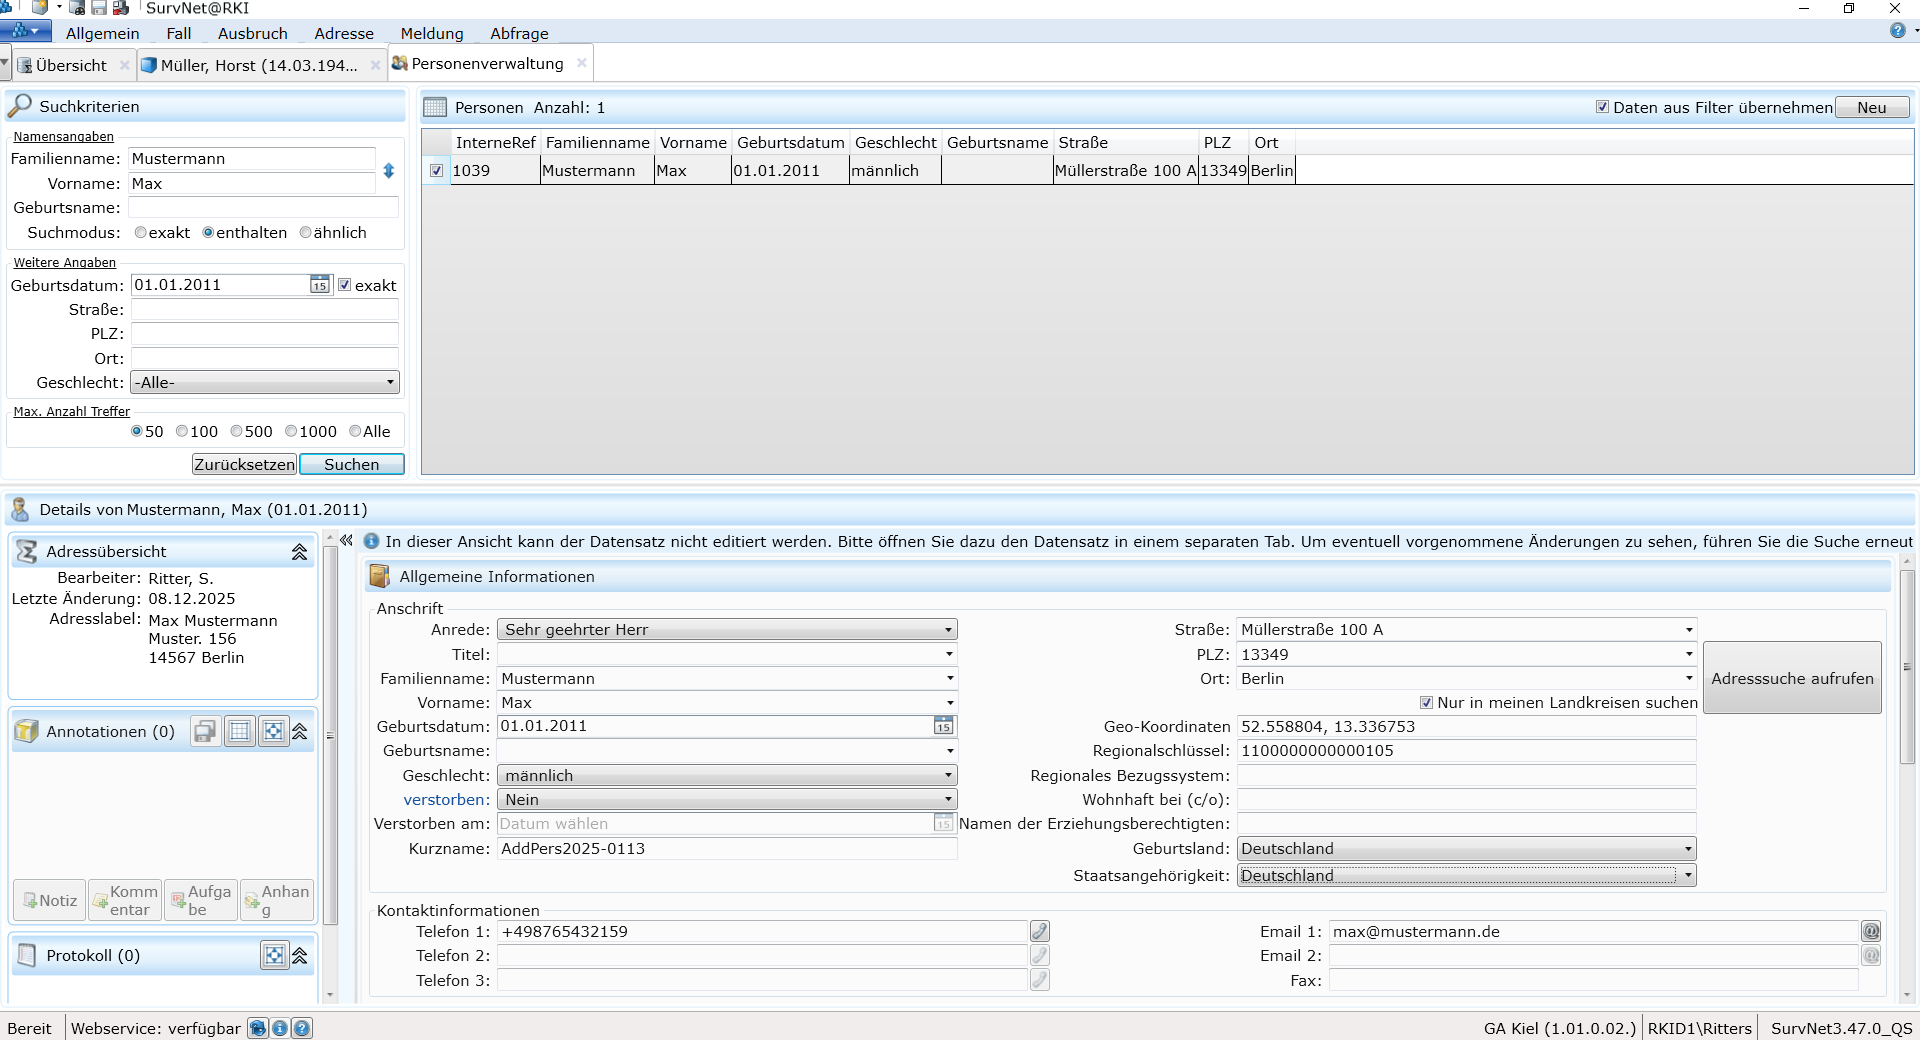Select the exakt Suchmodus radio button
Viewport: 1920px width, 1040px height.
pyautogui.click(x=141, y=233)
